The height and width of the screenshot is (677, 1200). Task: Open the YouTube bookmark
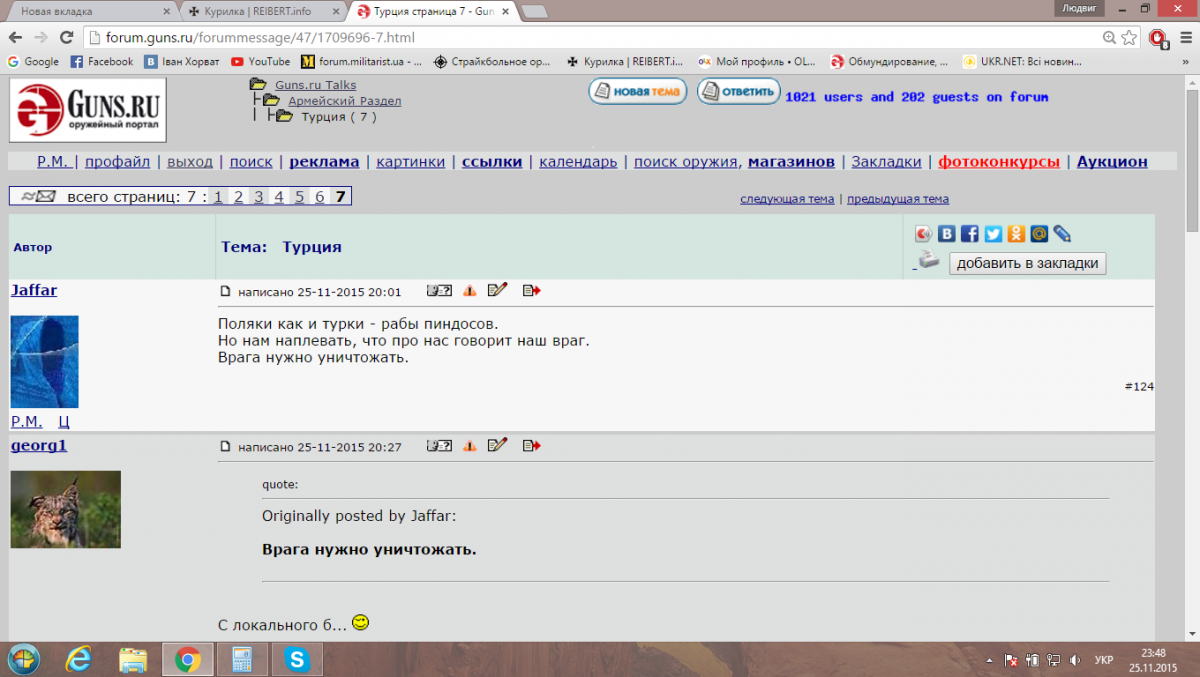[x=261, y=61]
